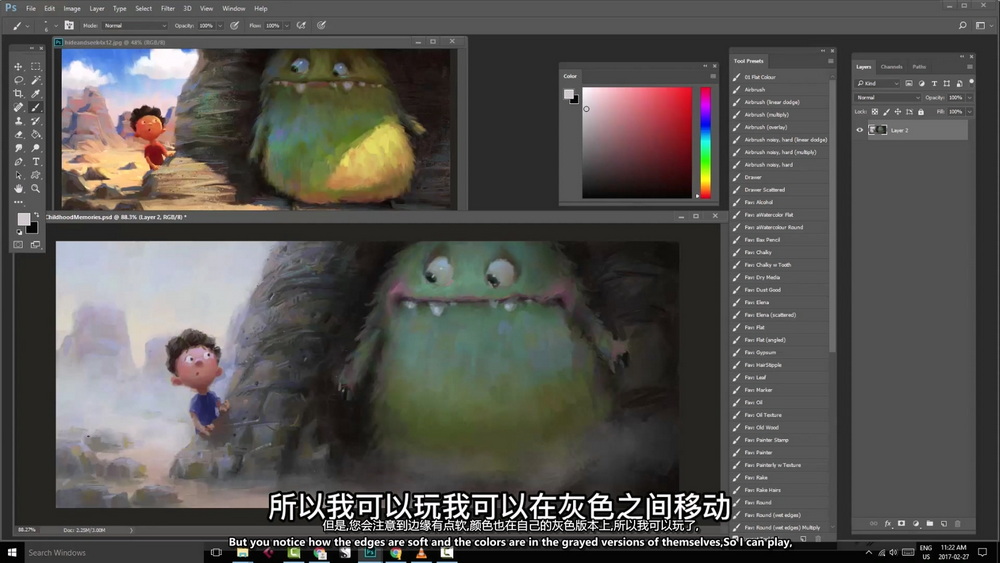Select the History Brush tool
Screen dimensions: 1000x563
tap(36, 121)
